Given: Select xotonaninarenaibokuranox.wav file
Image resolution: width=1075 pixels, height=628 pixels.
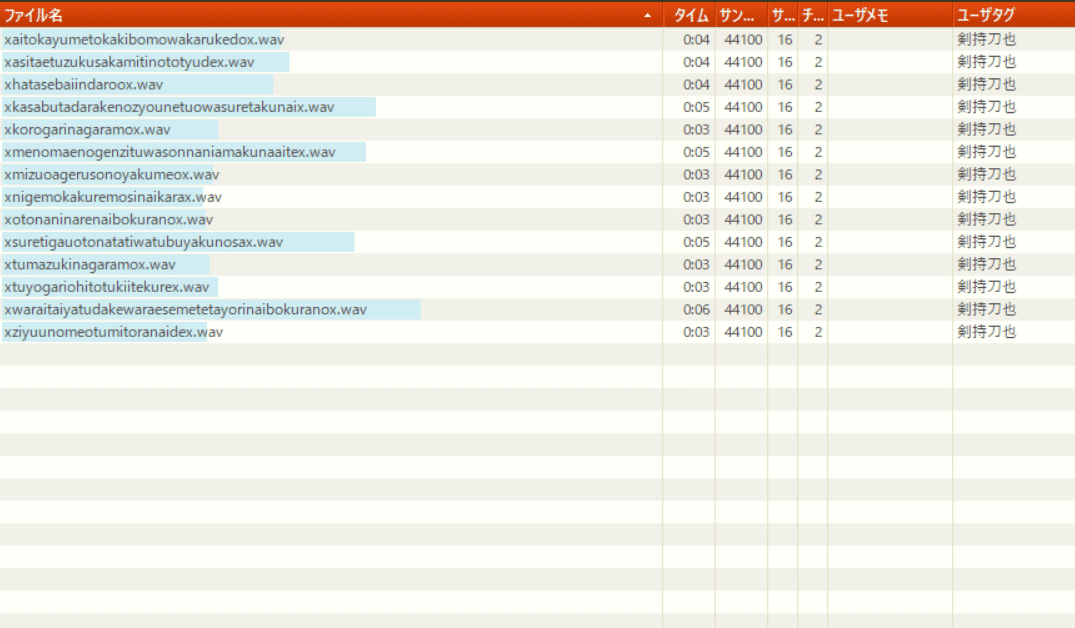Looking at the screenshot, I should (x=108, y=220).
